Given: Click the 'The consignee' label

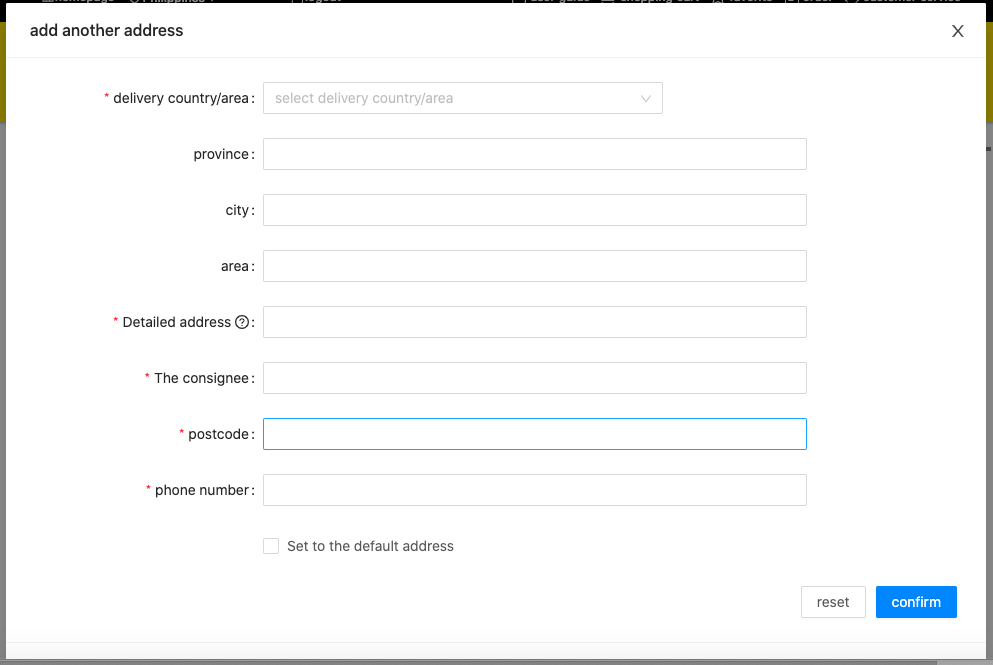Looking at the screenshot, I should (201, 378).
